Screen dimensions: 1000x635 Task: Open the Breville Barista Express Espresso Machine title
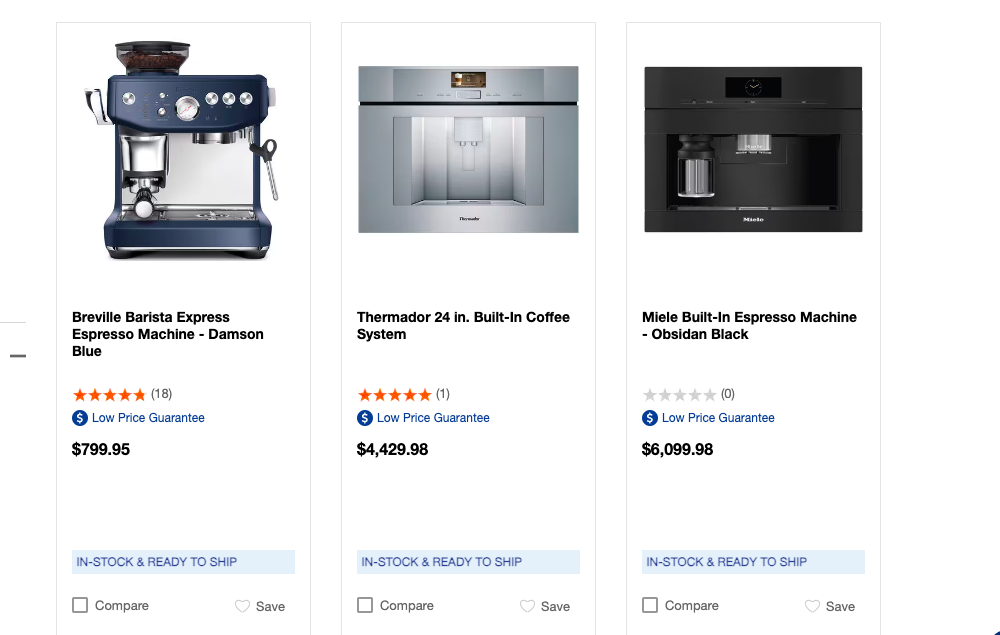click(168, 334)
